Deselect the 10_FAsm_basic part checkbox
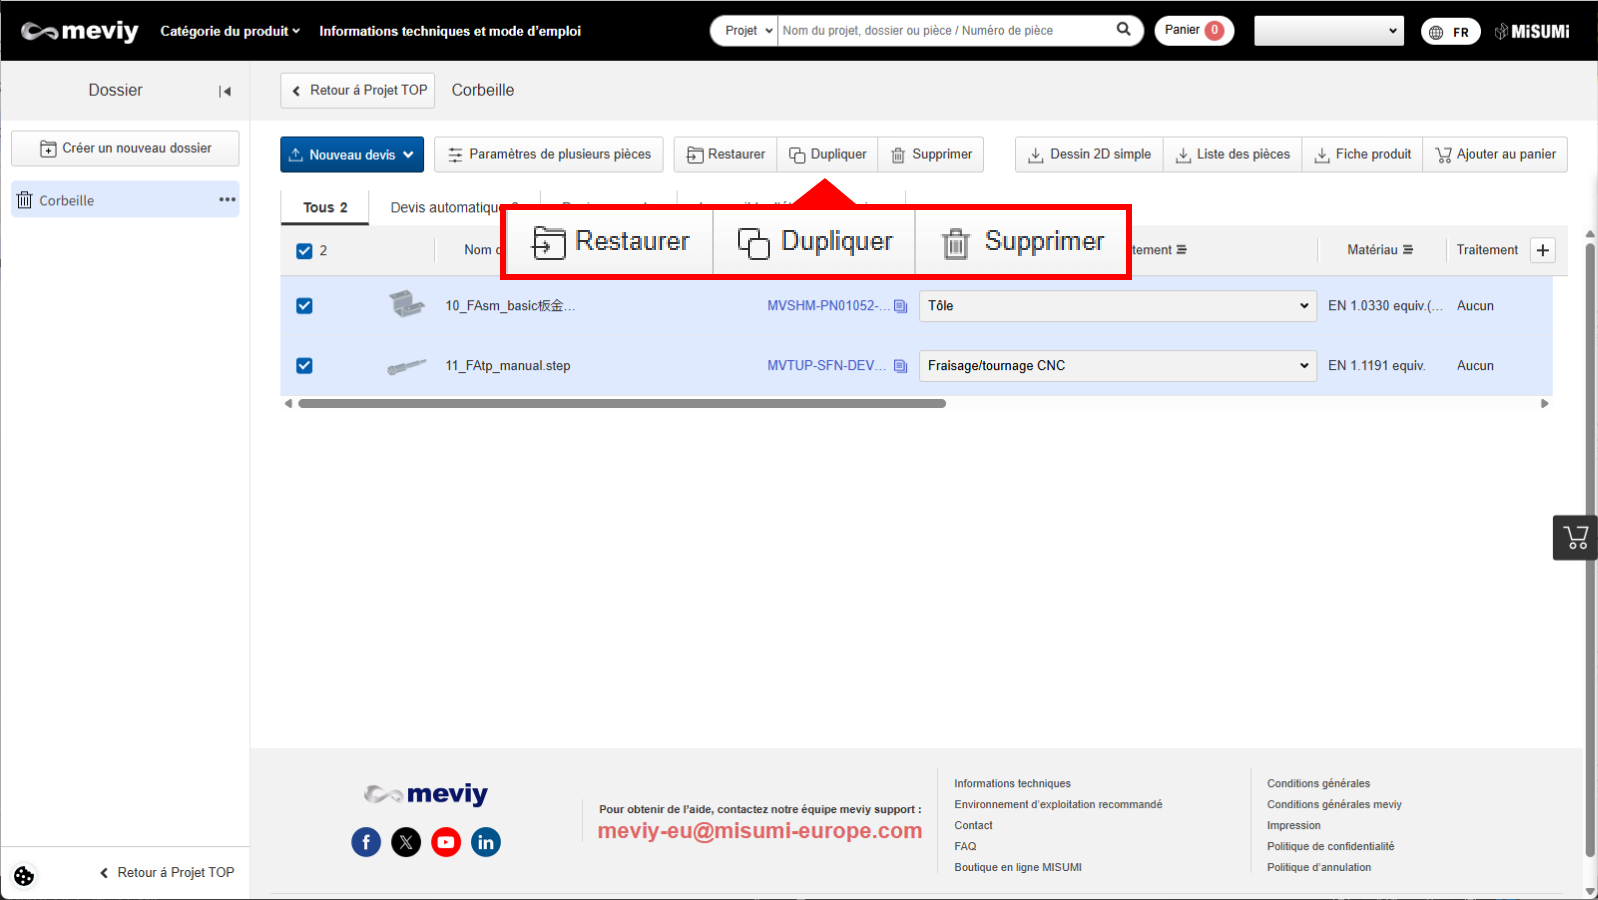The image size is (1598, 900). [305, 306]
